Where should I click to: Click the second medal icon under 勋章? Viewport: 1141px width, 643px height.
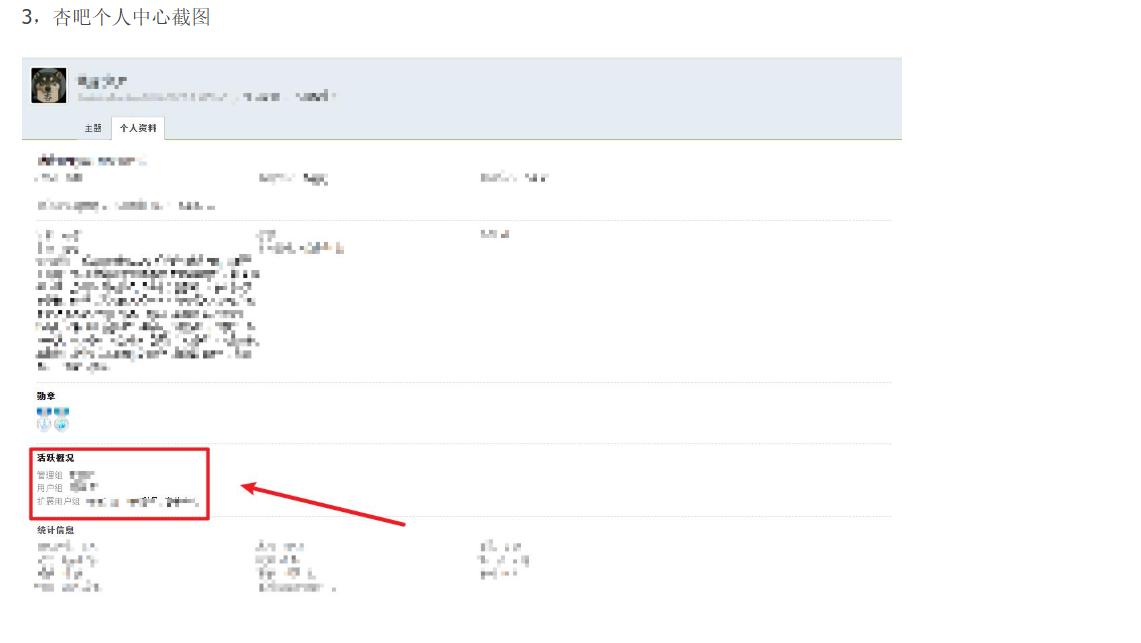pyautogui.click(x=62, y=418)
